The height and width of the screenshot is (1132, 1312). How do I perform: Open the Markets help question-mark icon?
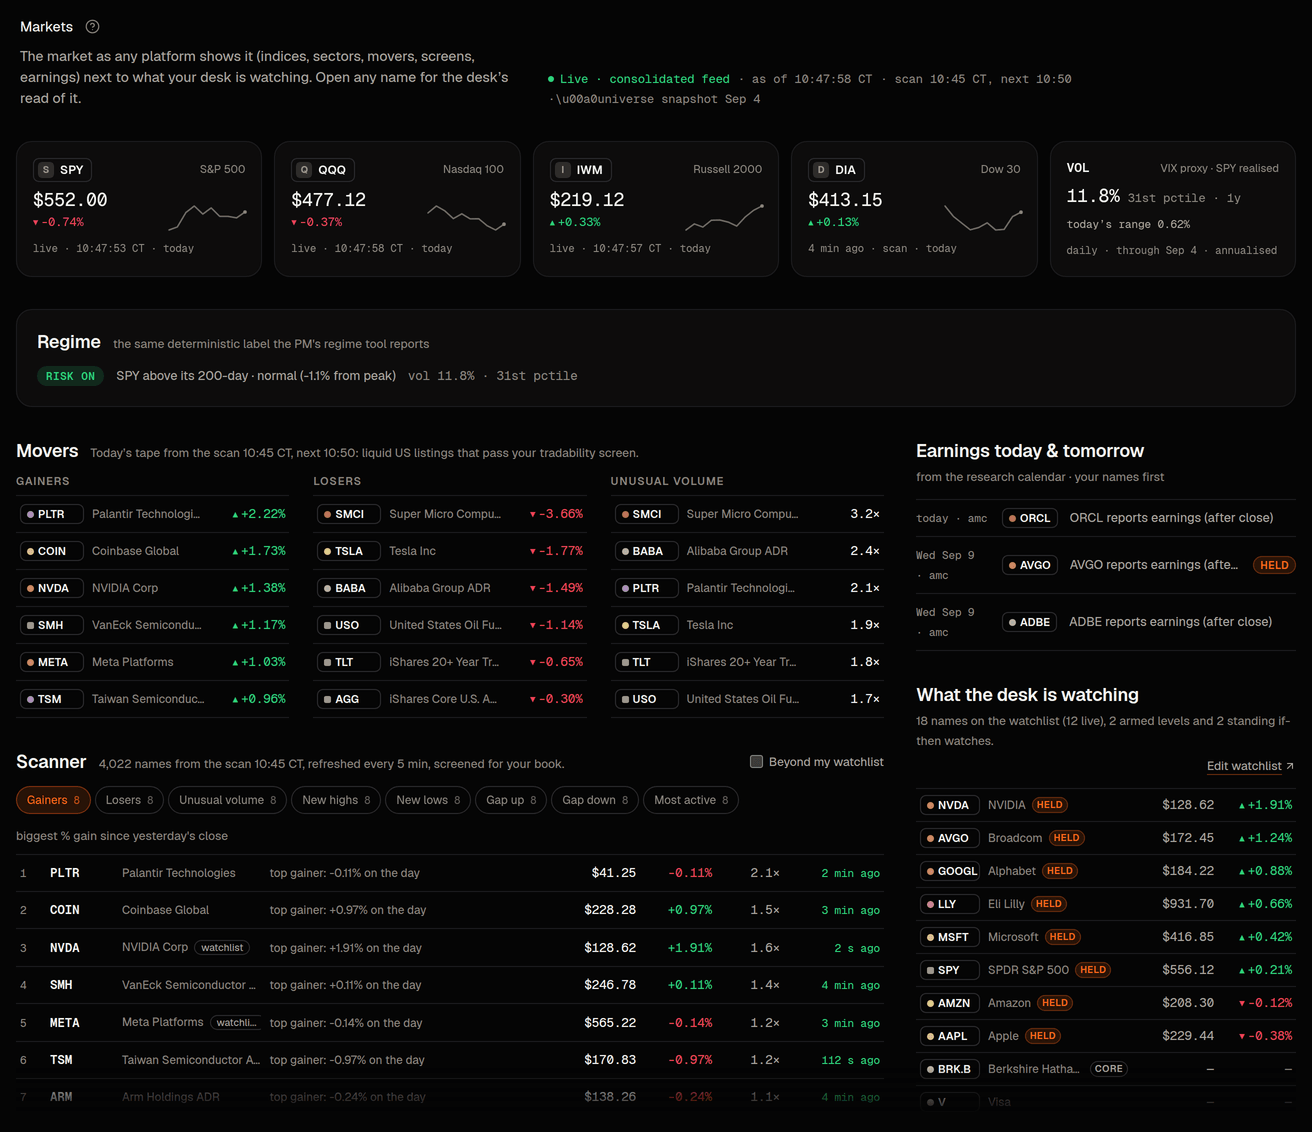(92, 27)
